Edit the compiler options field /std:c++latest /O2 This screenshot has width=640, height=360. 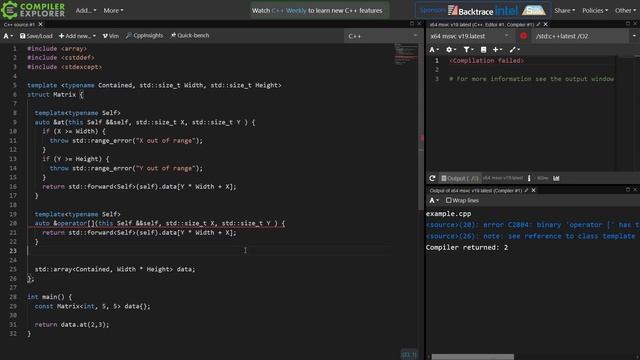[x=581, y=36]
